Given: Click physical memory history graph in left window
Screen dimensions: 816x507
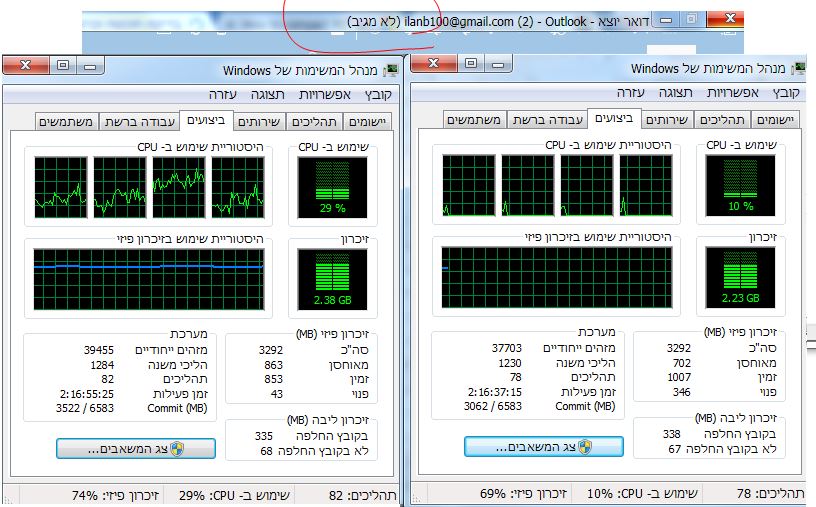Looking at the screenshot, I should tap(149, 280).
